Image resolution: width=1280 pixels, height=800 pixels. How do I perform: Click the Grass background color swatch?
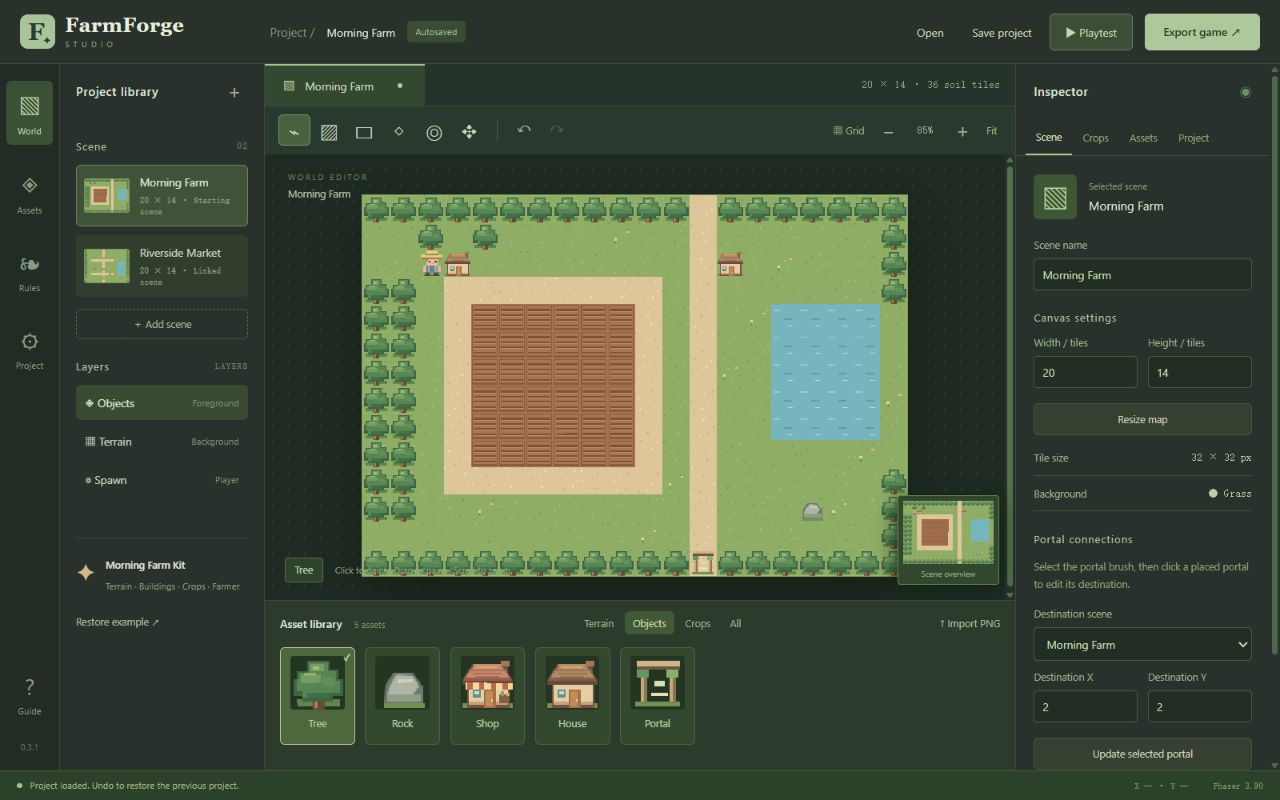coord(1213,493)
